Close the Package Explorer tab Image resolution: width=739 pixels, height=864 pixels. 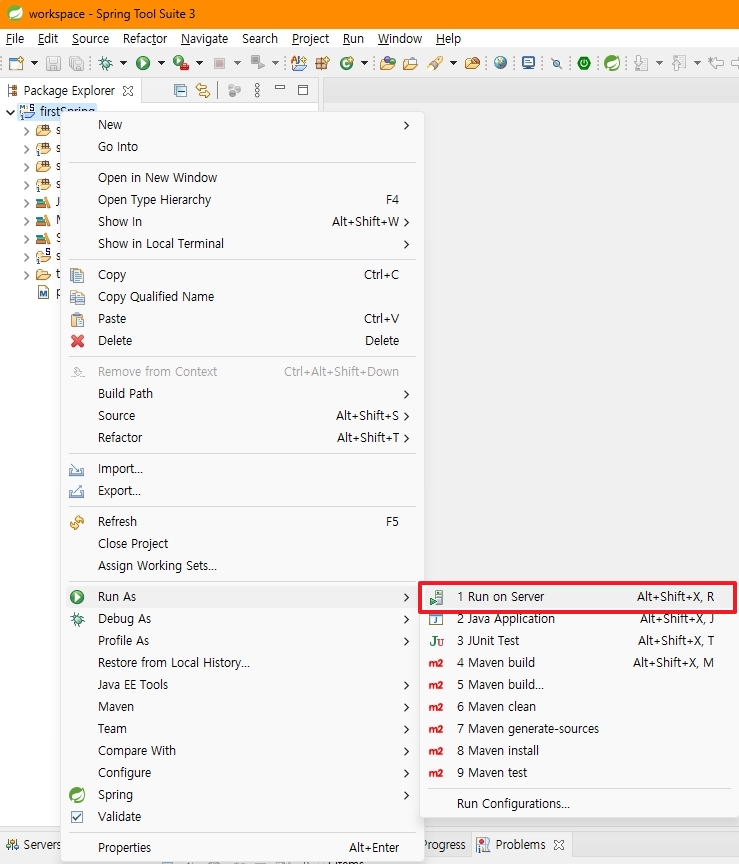[128, 91]
